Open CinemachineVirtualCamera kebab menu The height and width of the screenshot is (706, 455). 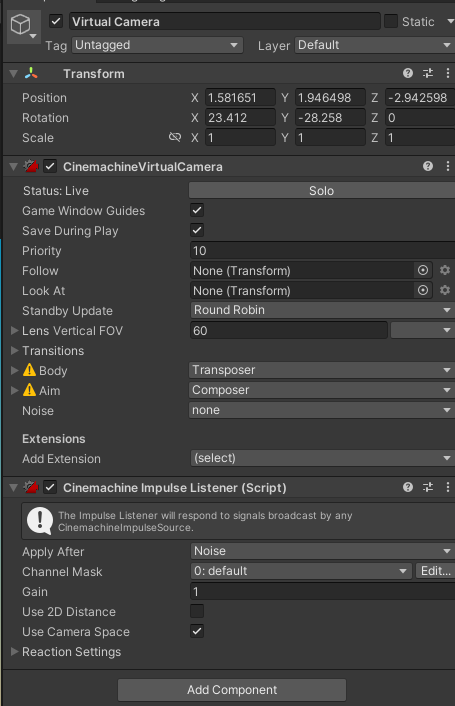(x=447, y=166)
